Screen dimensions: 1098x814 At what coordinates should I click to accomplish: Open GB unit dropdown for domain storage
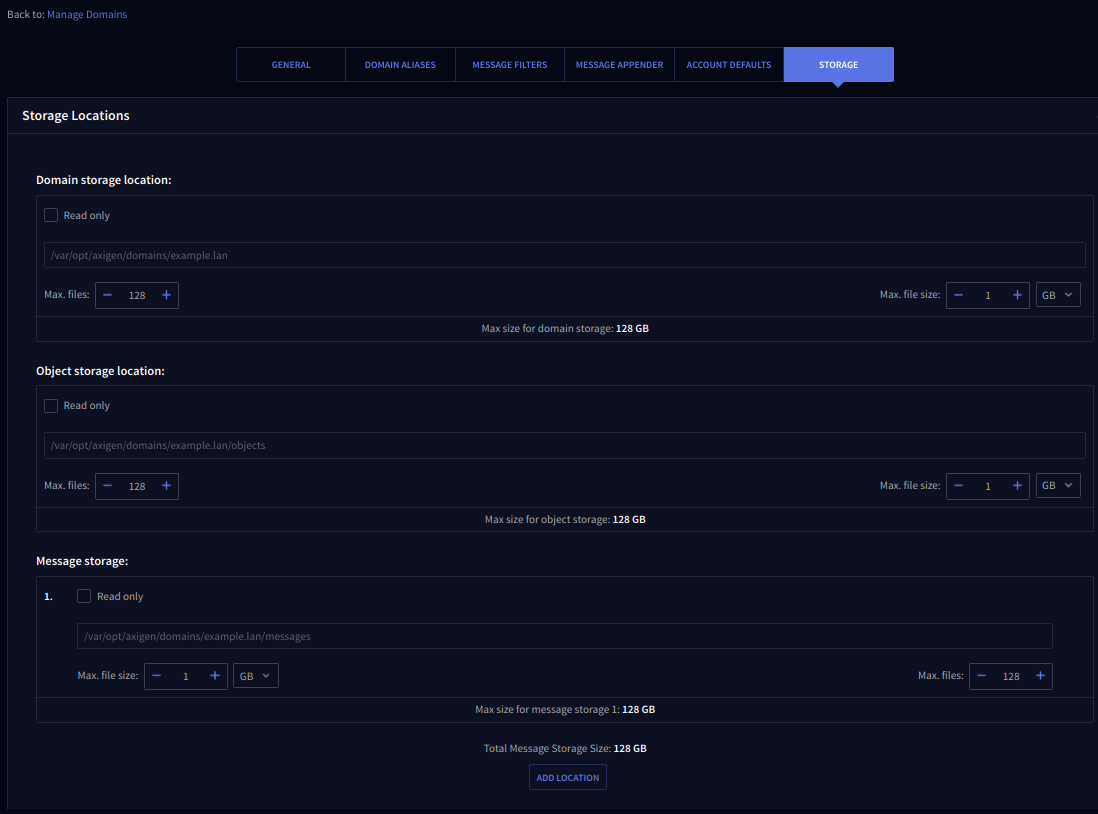click(x=1058, y=295)
